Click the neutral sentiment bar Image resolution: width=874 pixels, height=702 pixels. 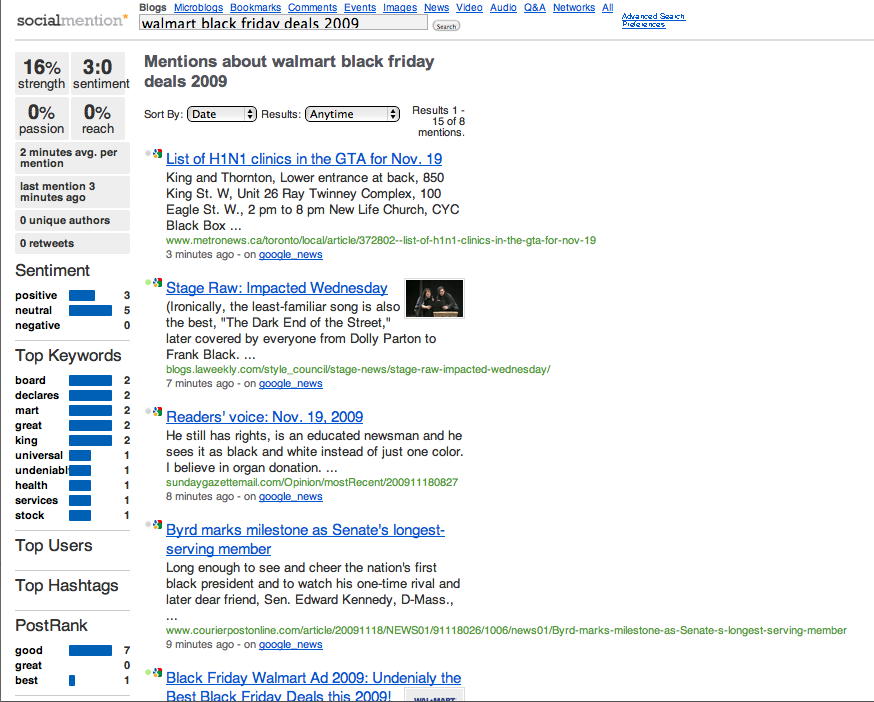[90, 311]
